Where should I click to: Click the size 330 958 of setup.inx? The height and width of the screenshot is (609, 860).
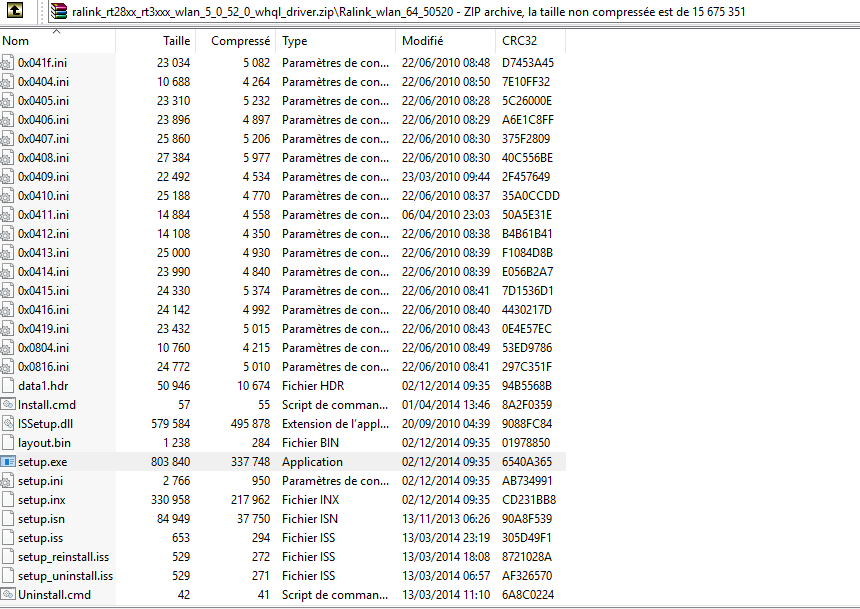tap(171, 500)
